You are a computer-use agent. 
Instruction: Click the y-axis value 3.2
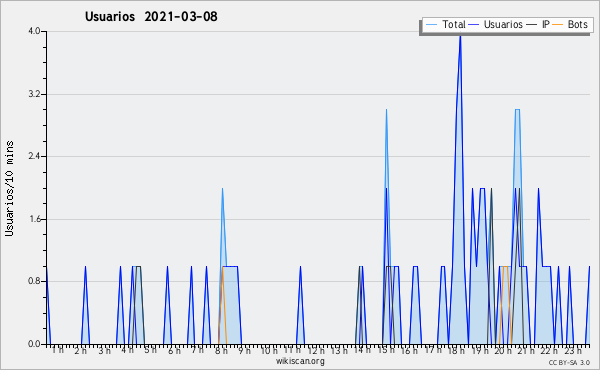point(34,94)
